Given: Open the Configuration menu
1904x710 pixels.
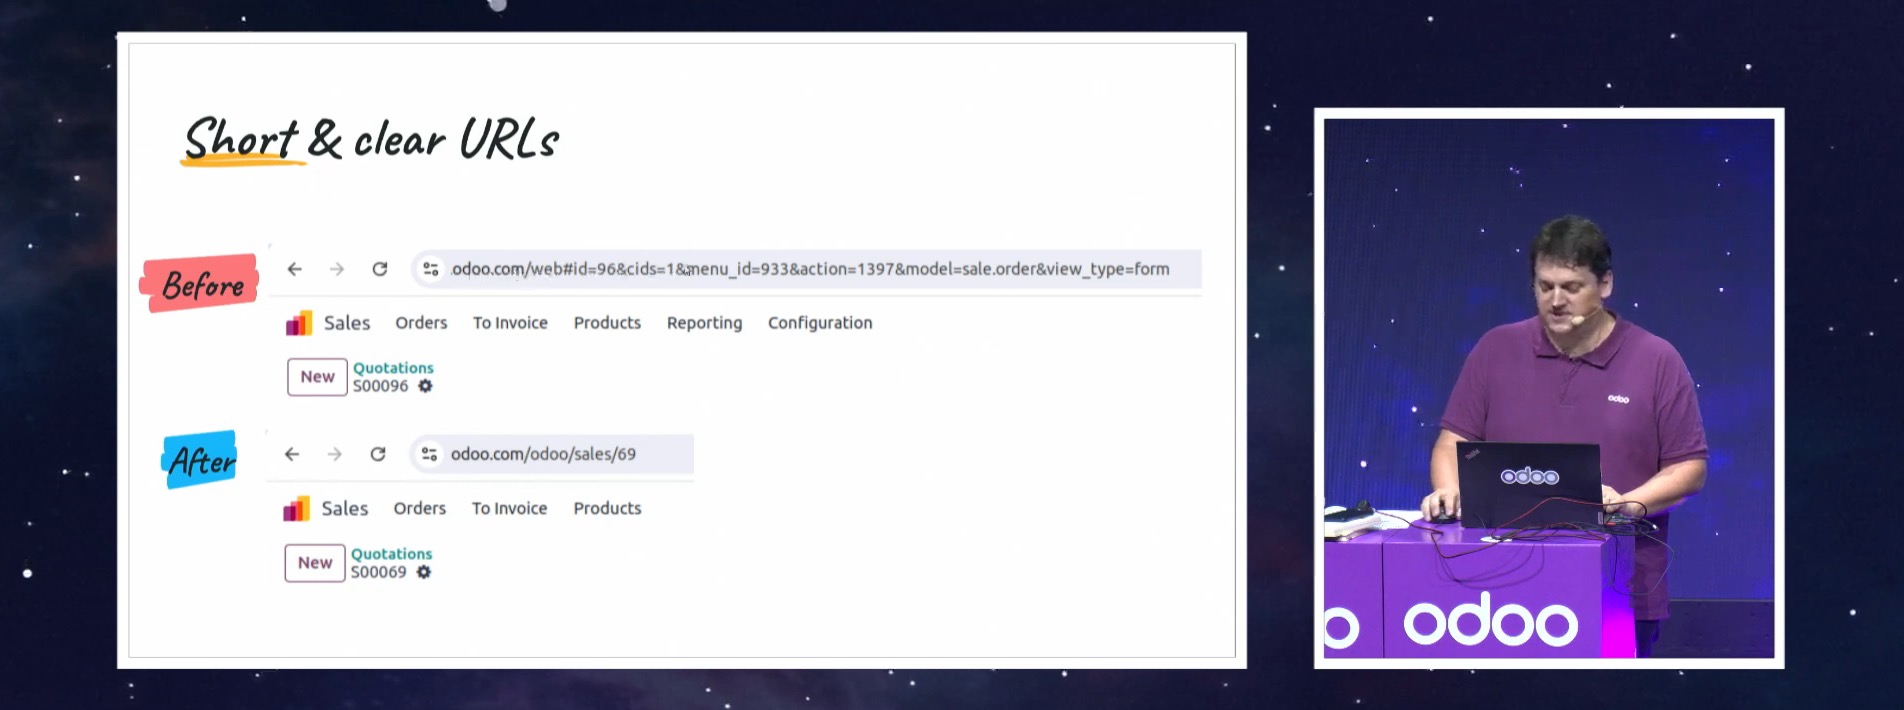Looking at the screenshot, I should [820, 323].
